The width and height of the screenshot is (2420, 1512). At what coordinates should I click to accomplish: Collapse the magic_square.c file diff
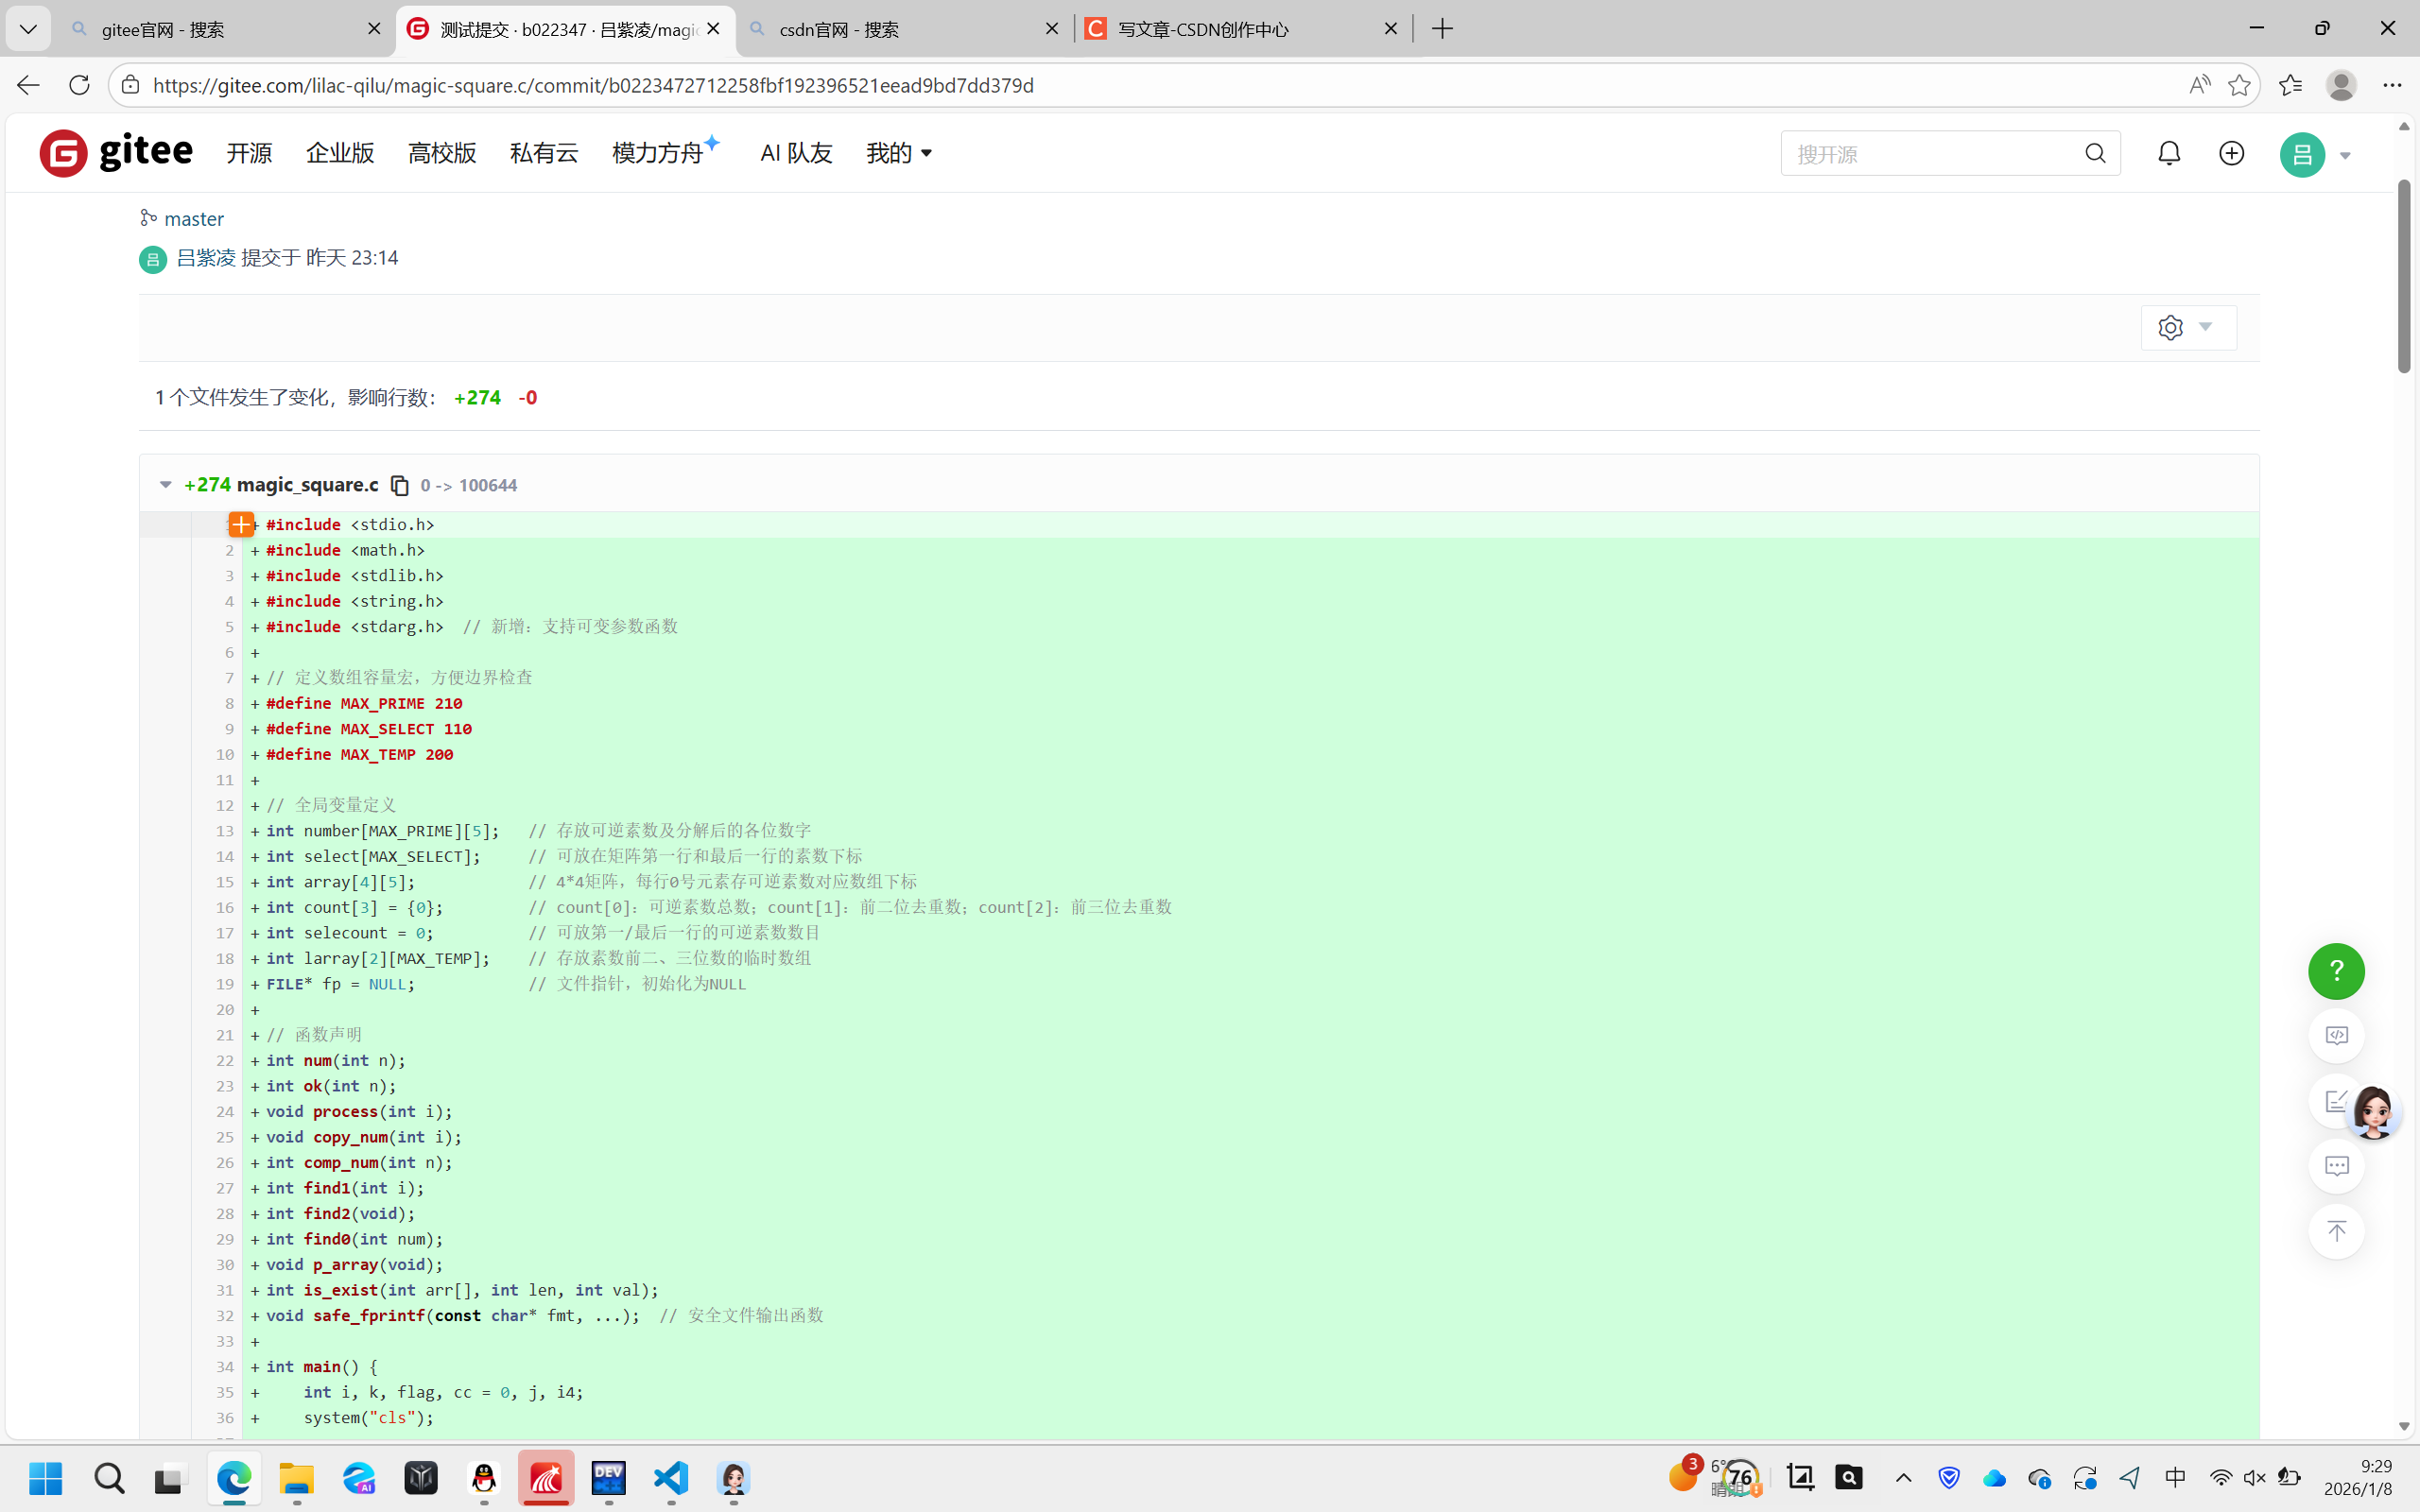[x=166, y=485]
